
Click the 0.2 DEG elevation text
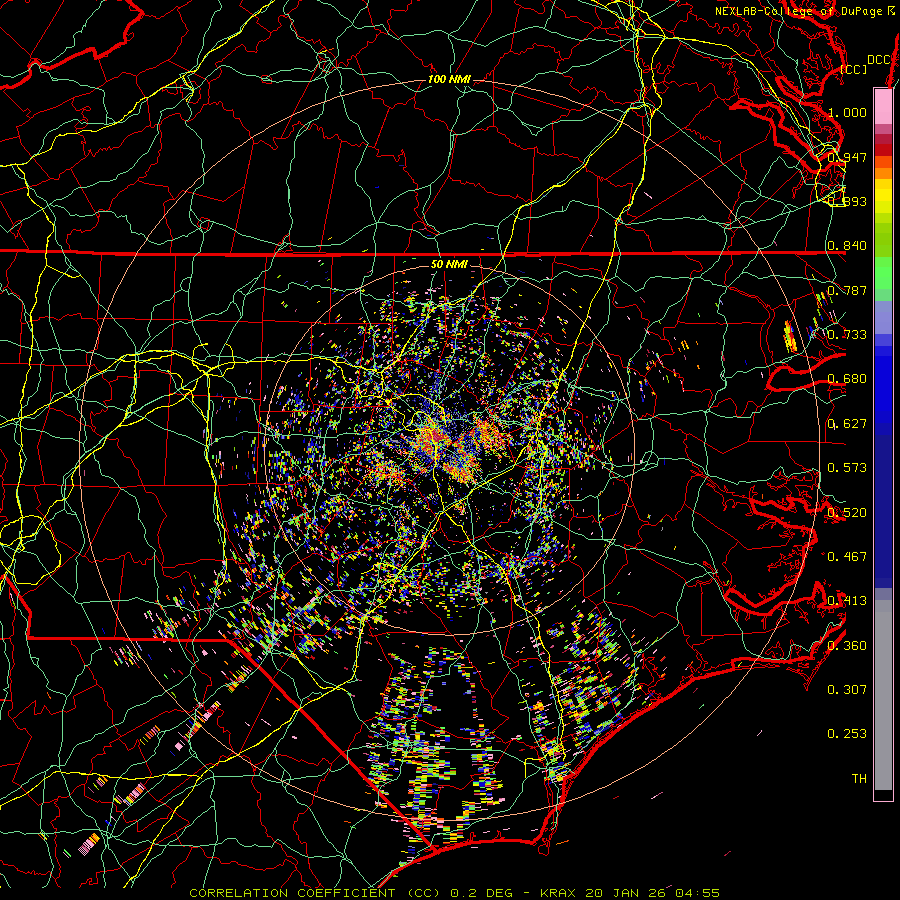point(483,893)
